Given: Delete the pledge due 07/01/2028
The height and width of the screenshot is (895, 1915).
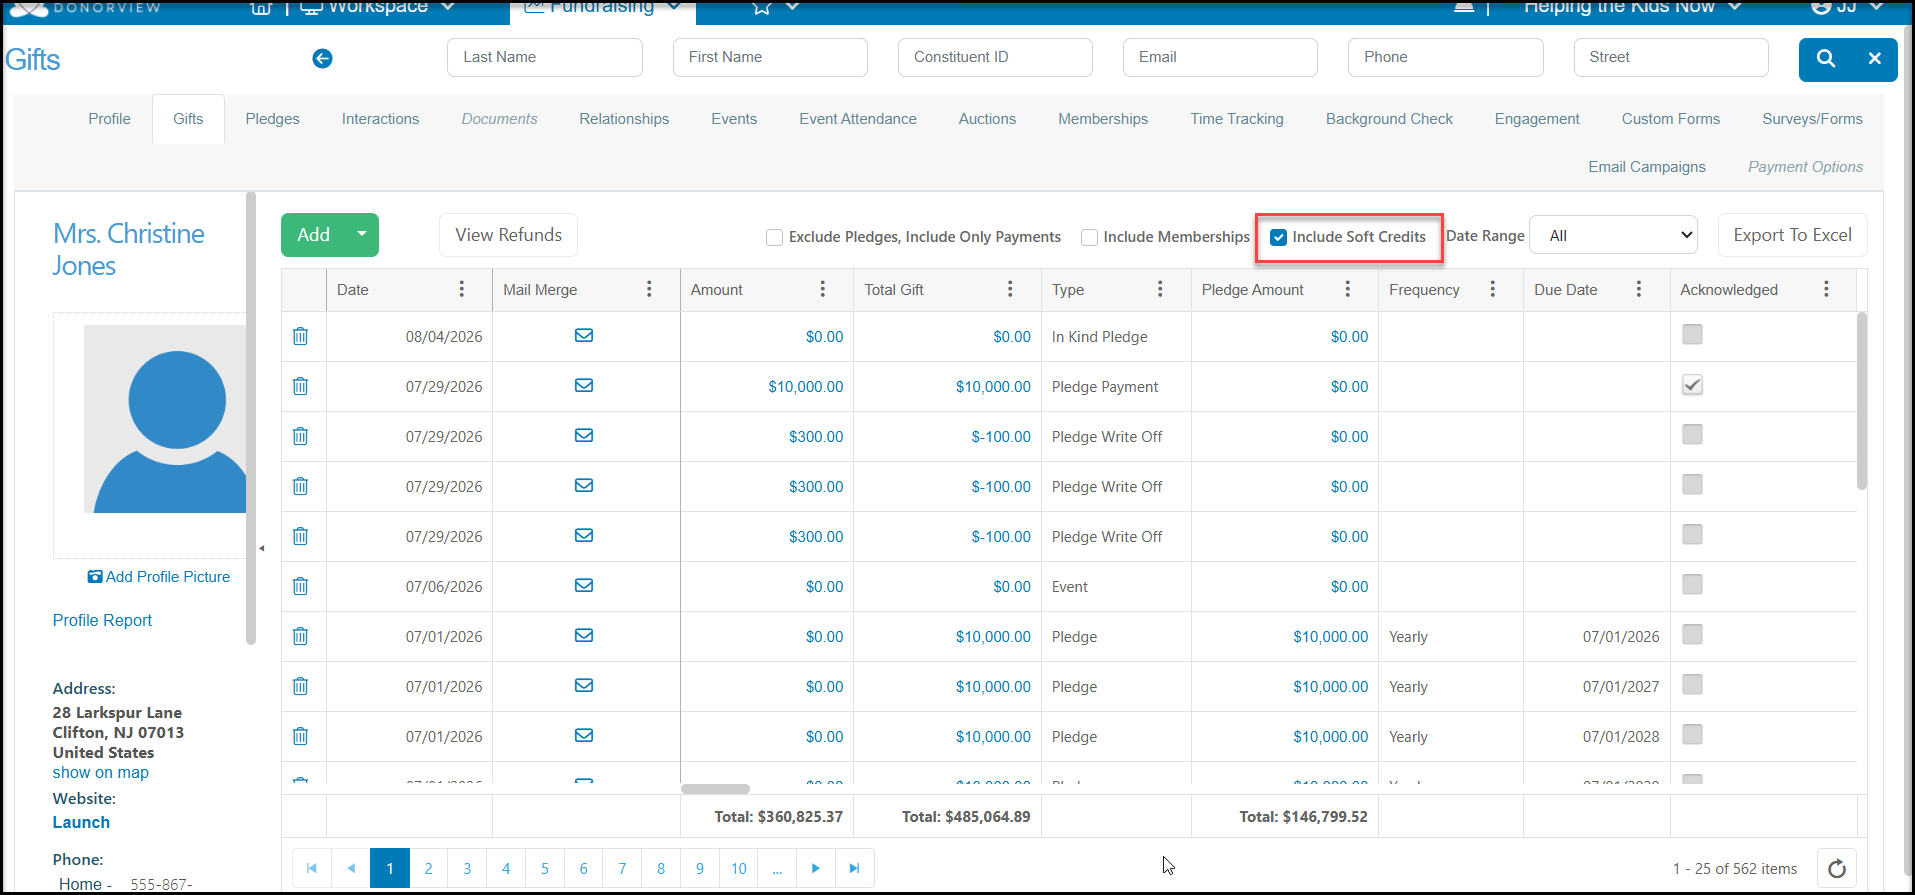Looking at the screenshot, I should (300, 736).
